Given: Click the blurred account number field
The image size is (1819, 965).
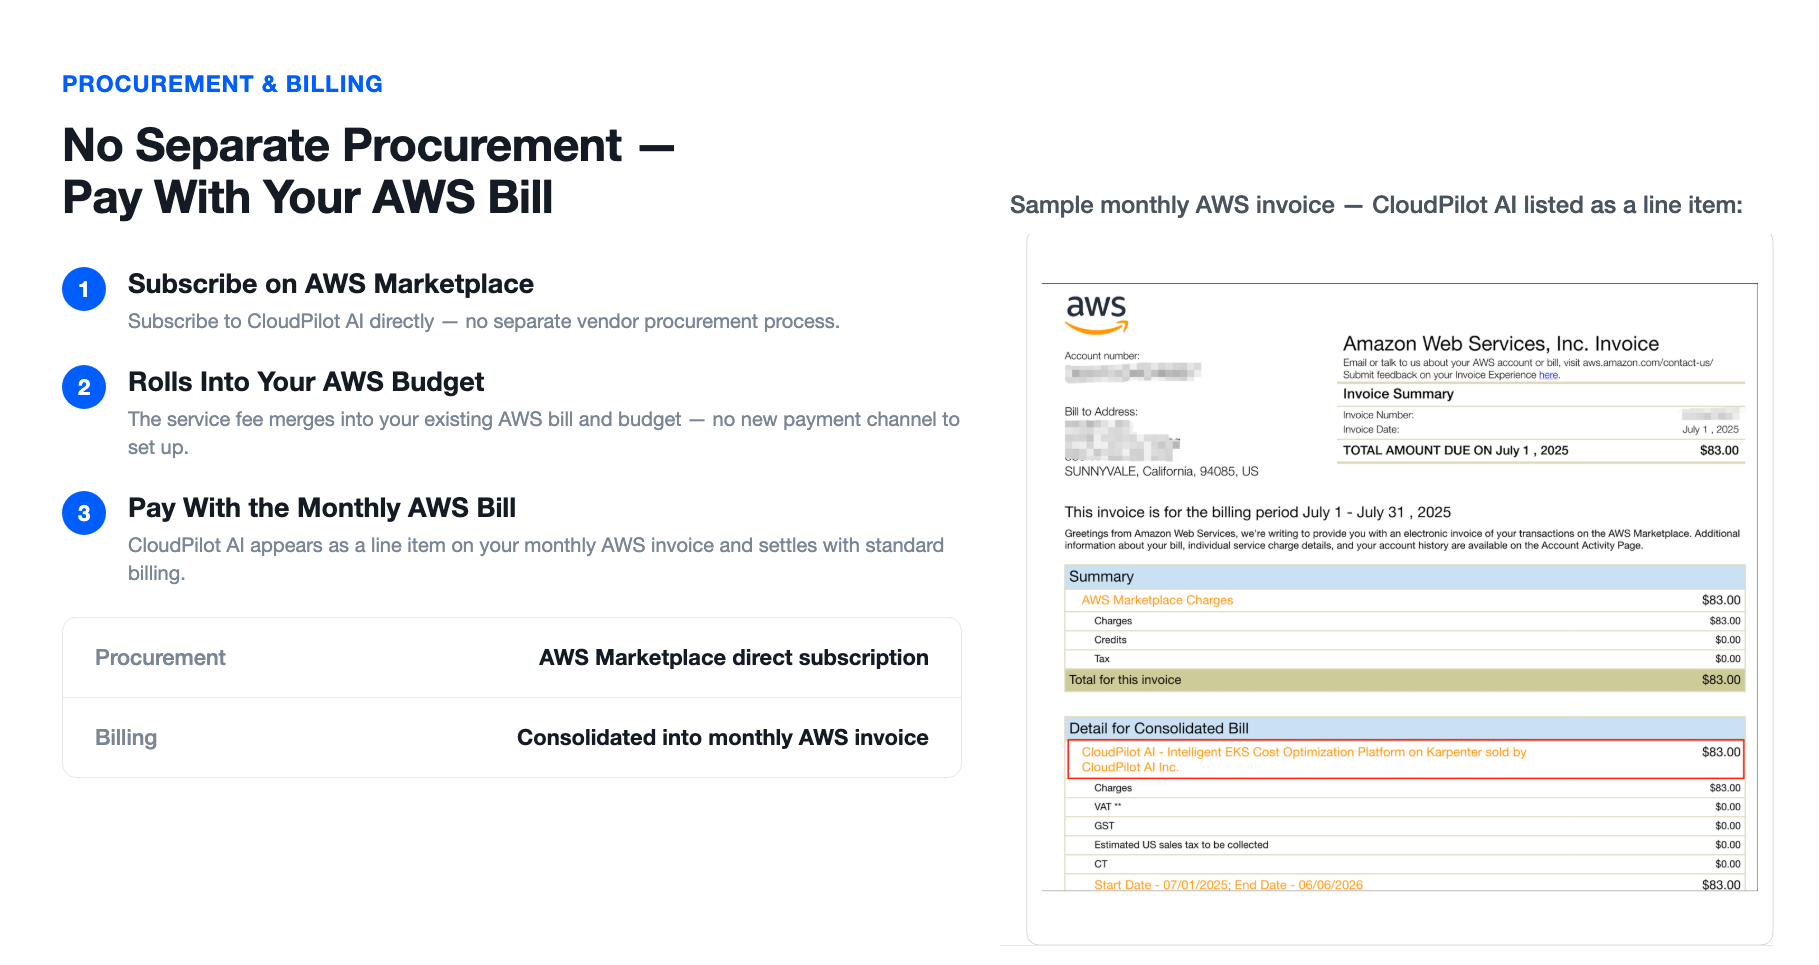Looking at the screenshot, I should [1133, 373].
